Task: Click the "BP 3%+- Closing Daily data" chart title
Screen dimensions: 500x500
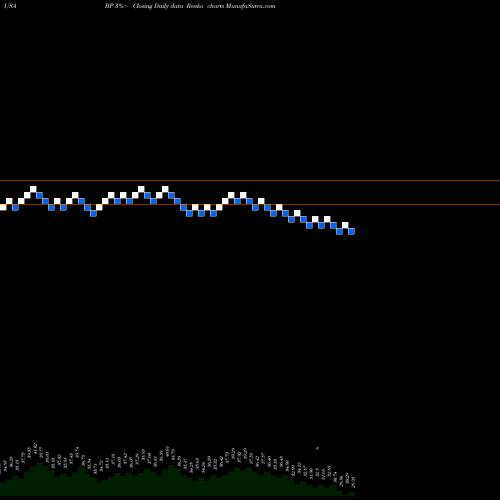Action: click(144, 6)
